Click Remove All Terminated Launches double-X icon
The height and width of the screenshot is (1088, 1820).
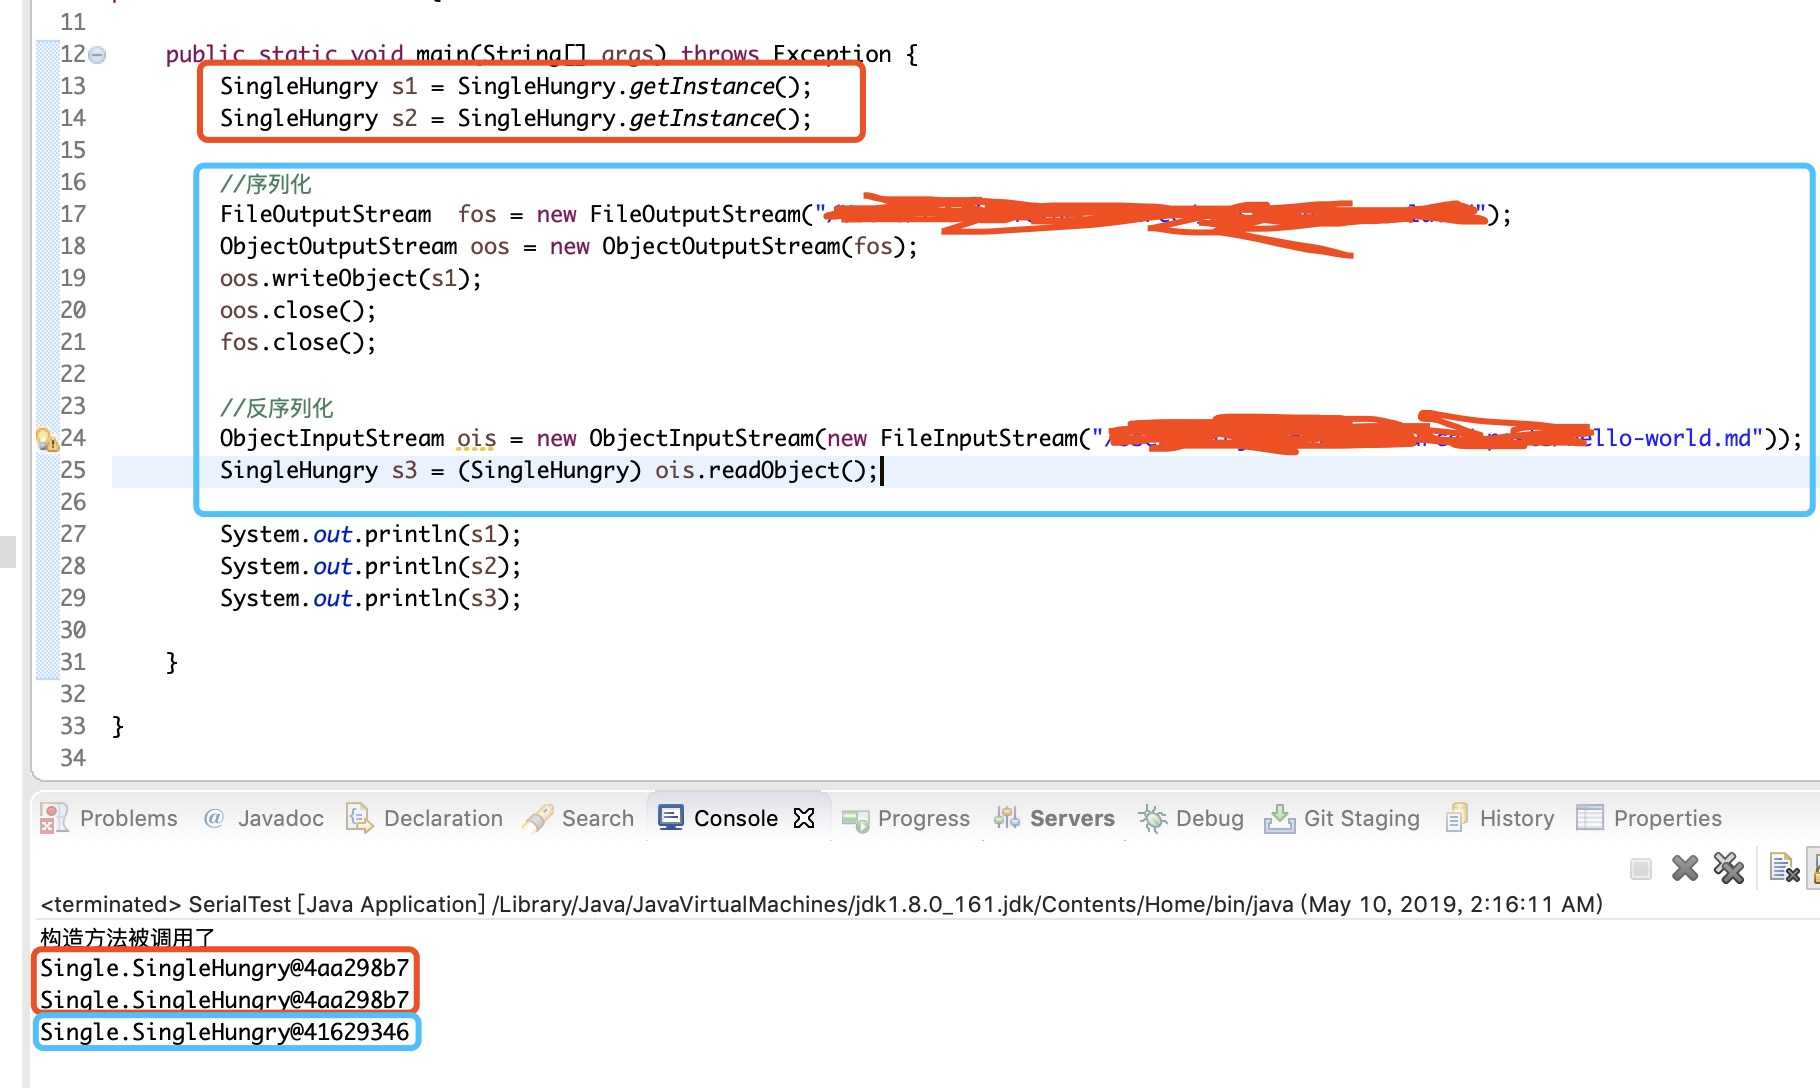(1729, 868)
